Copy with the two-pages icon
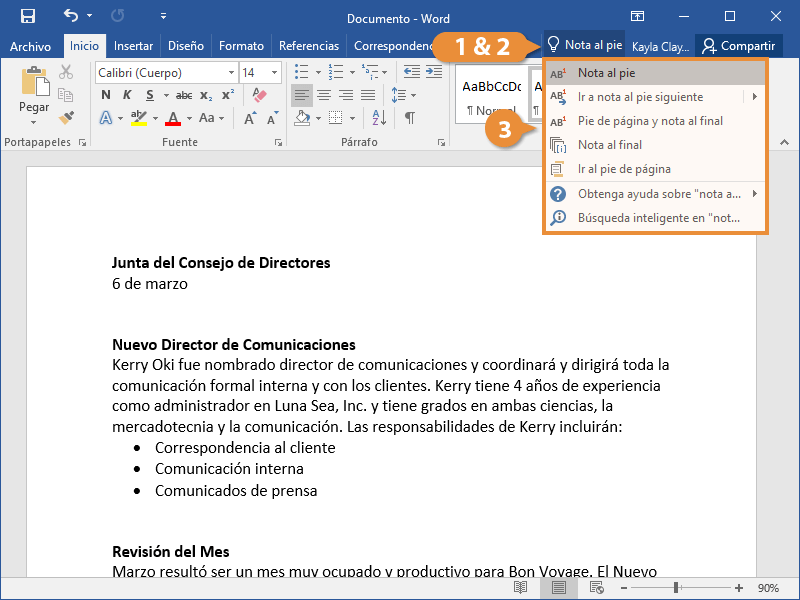The image size is (800, 600). point(65,95)
